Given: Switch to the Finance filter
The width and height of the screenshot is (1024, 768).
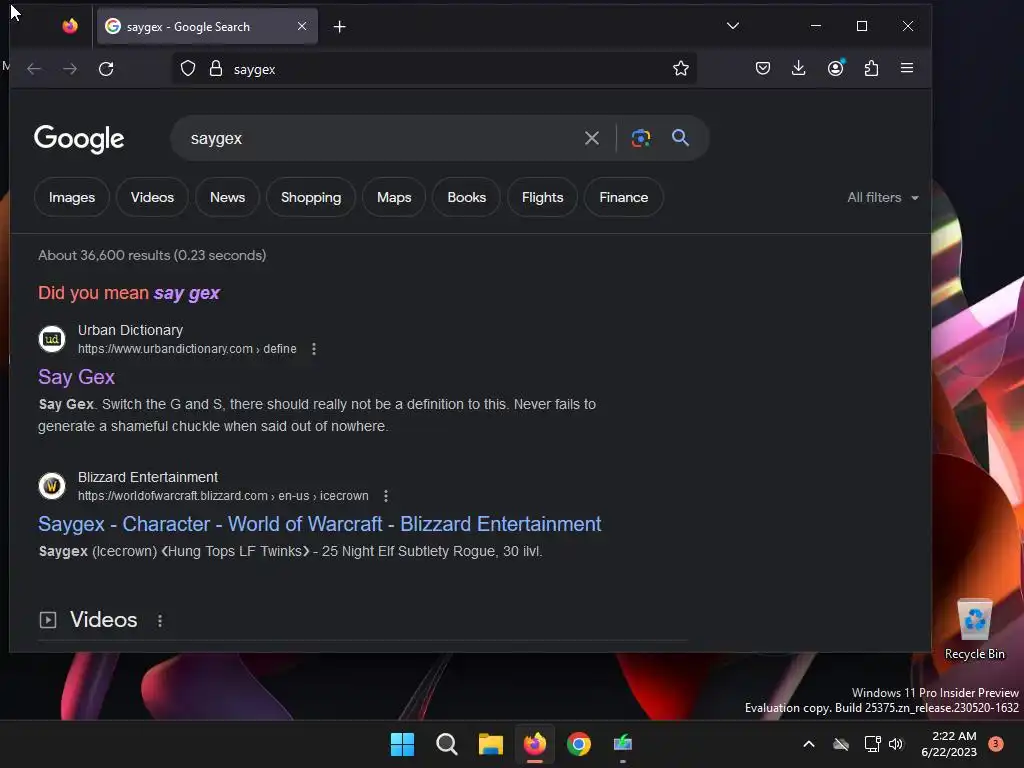Looking at the screenshot, I should [x=624, y=197].
